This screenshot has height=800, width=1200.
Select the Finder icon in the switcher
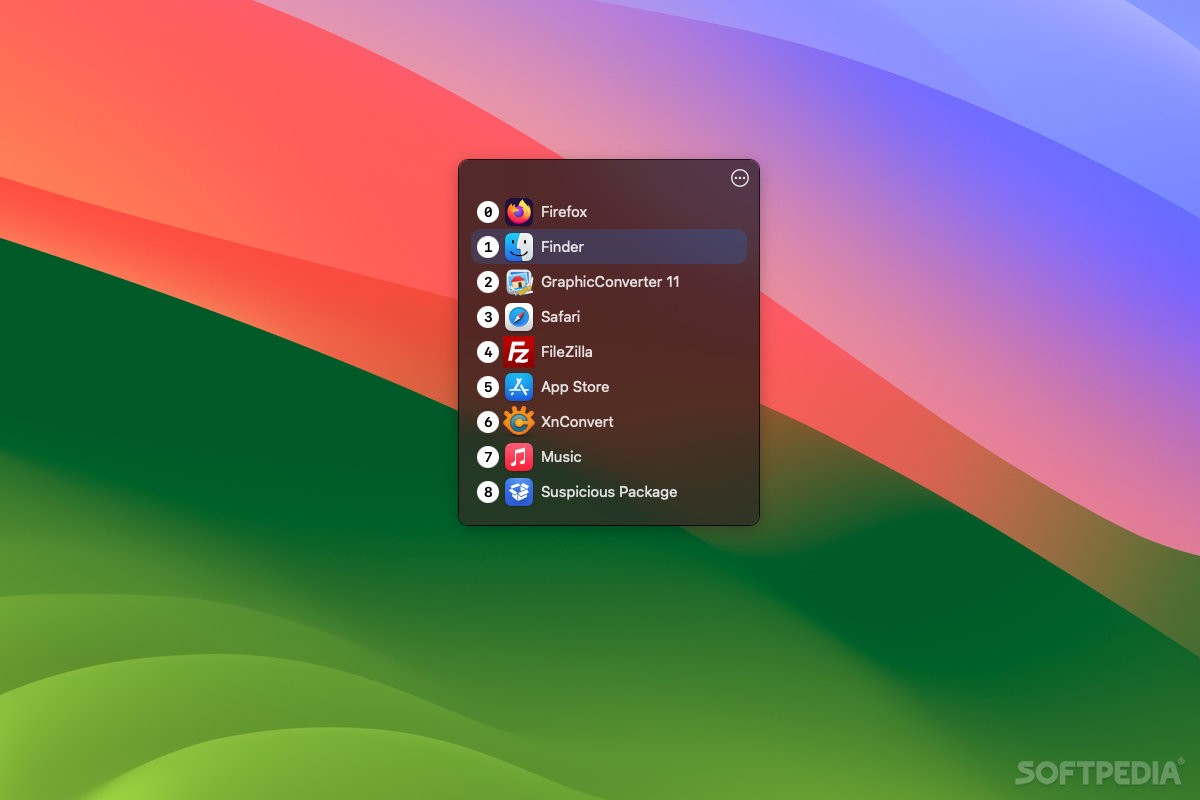pos(519,246)
